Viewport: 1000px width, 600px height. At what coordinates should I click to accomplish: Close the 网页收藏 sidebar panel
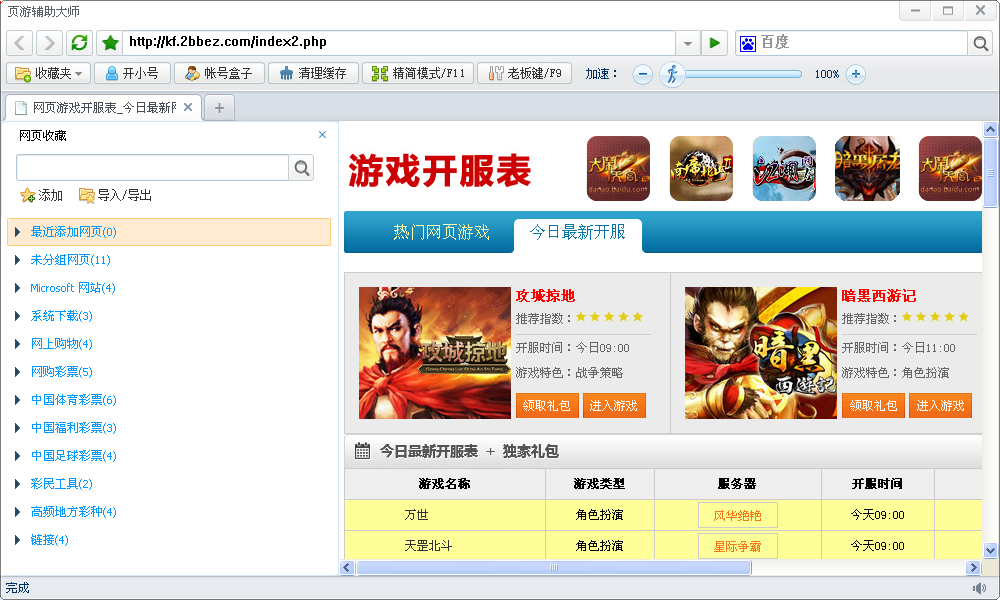(x=322, y=135)
